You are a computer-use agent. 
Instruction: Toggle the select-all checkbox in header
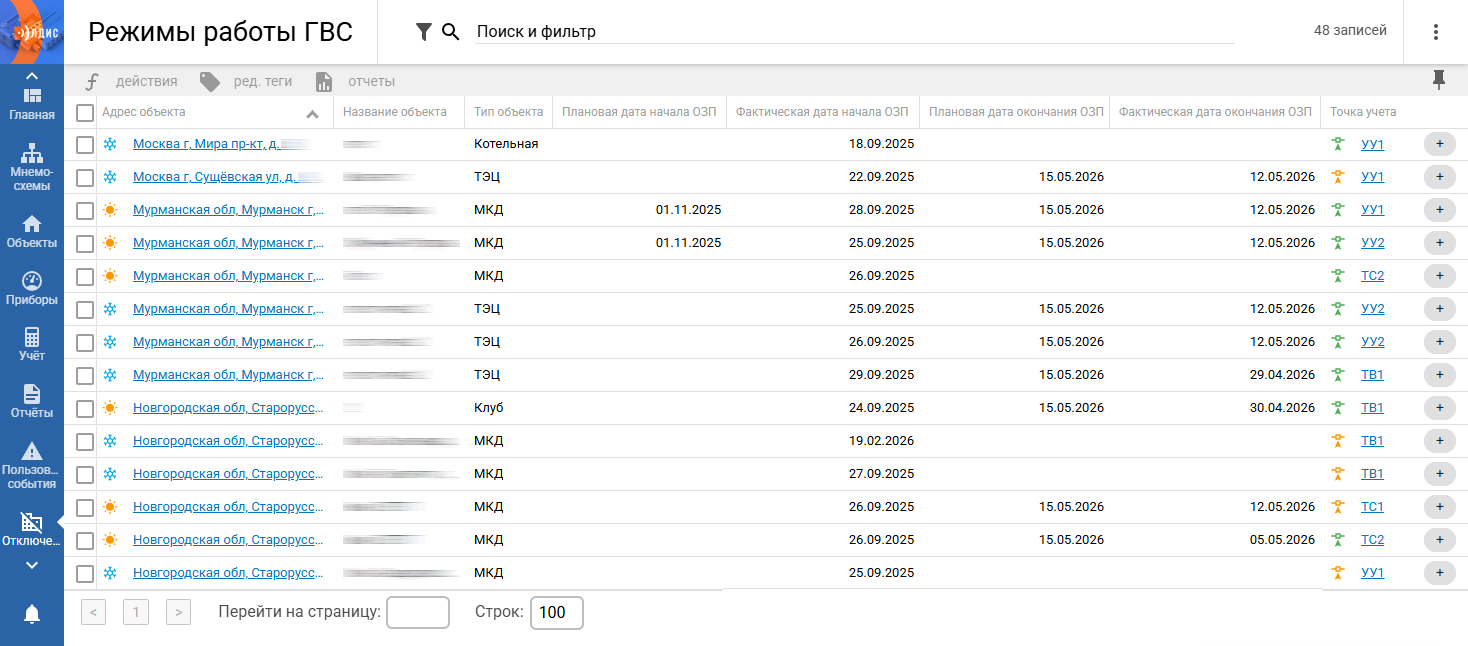[85, 113]
